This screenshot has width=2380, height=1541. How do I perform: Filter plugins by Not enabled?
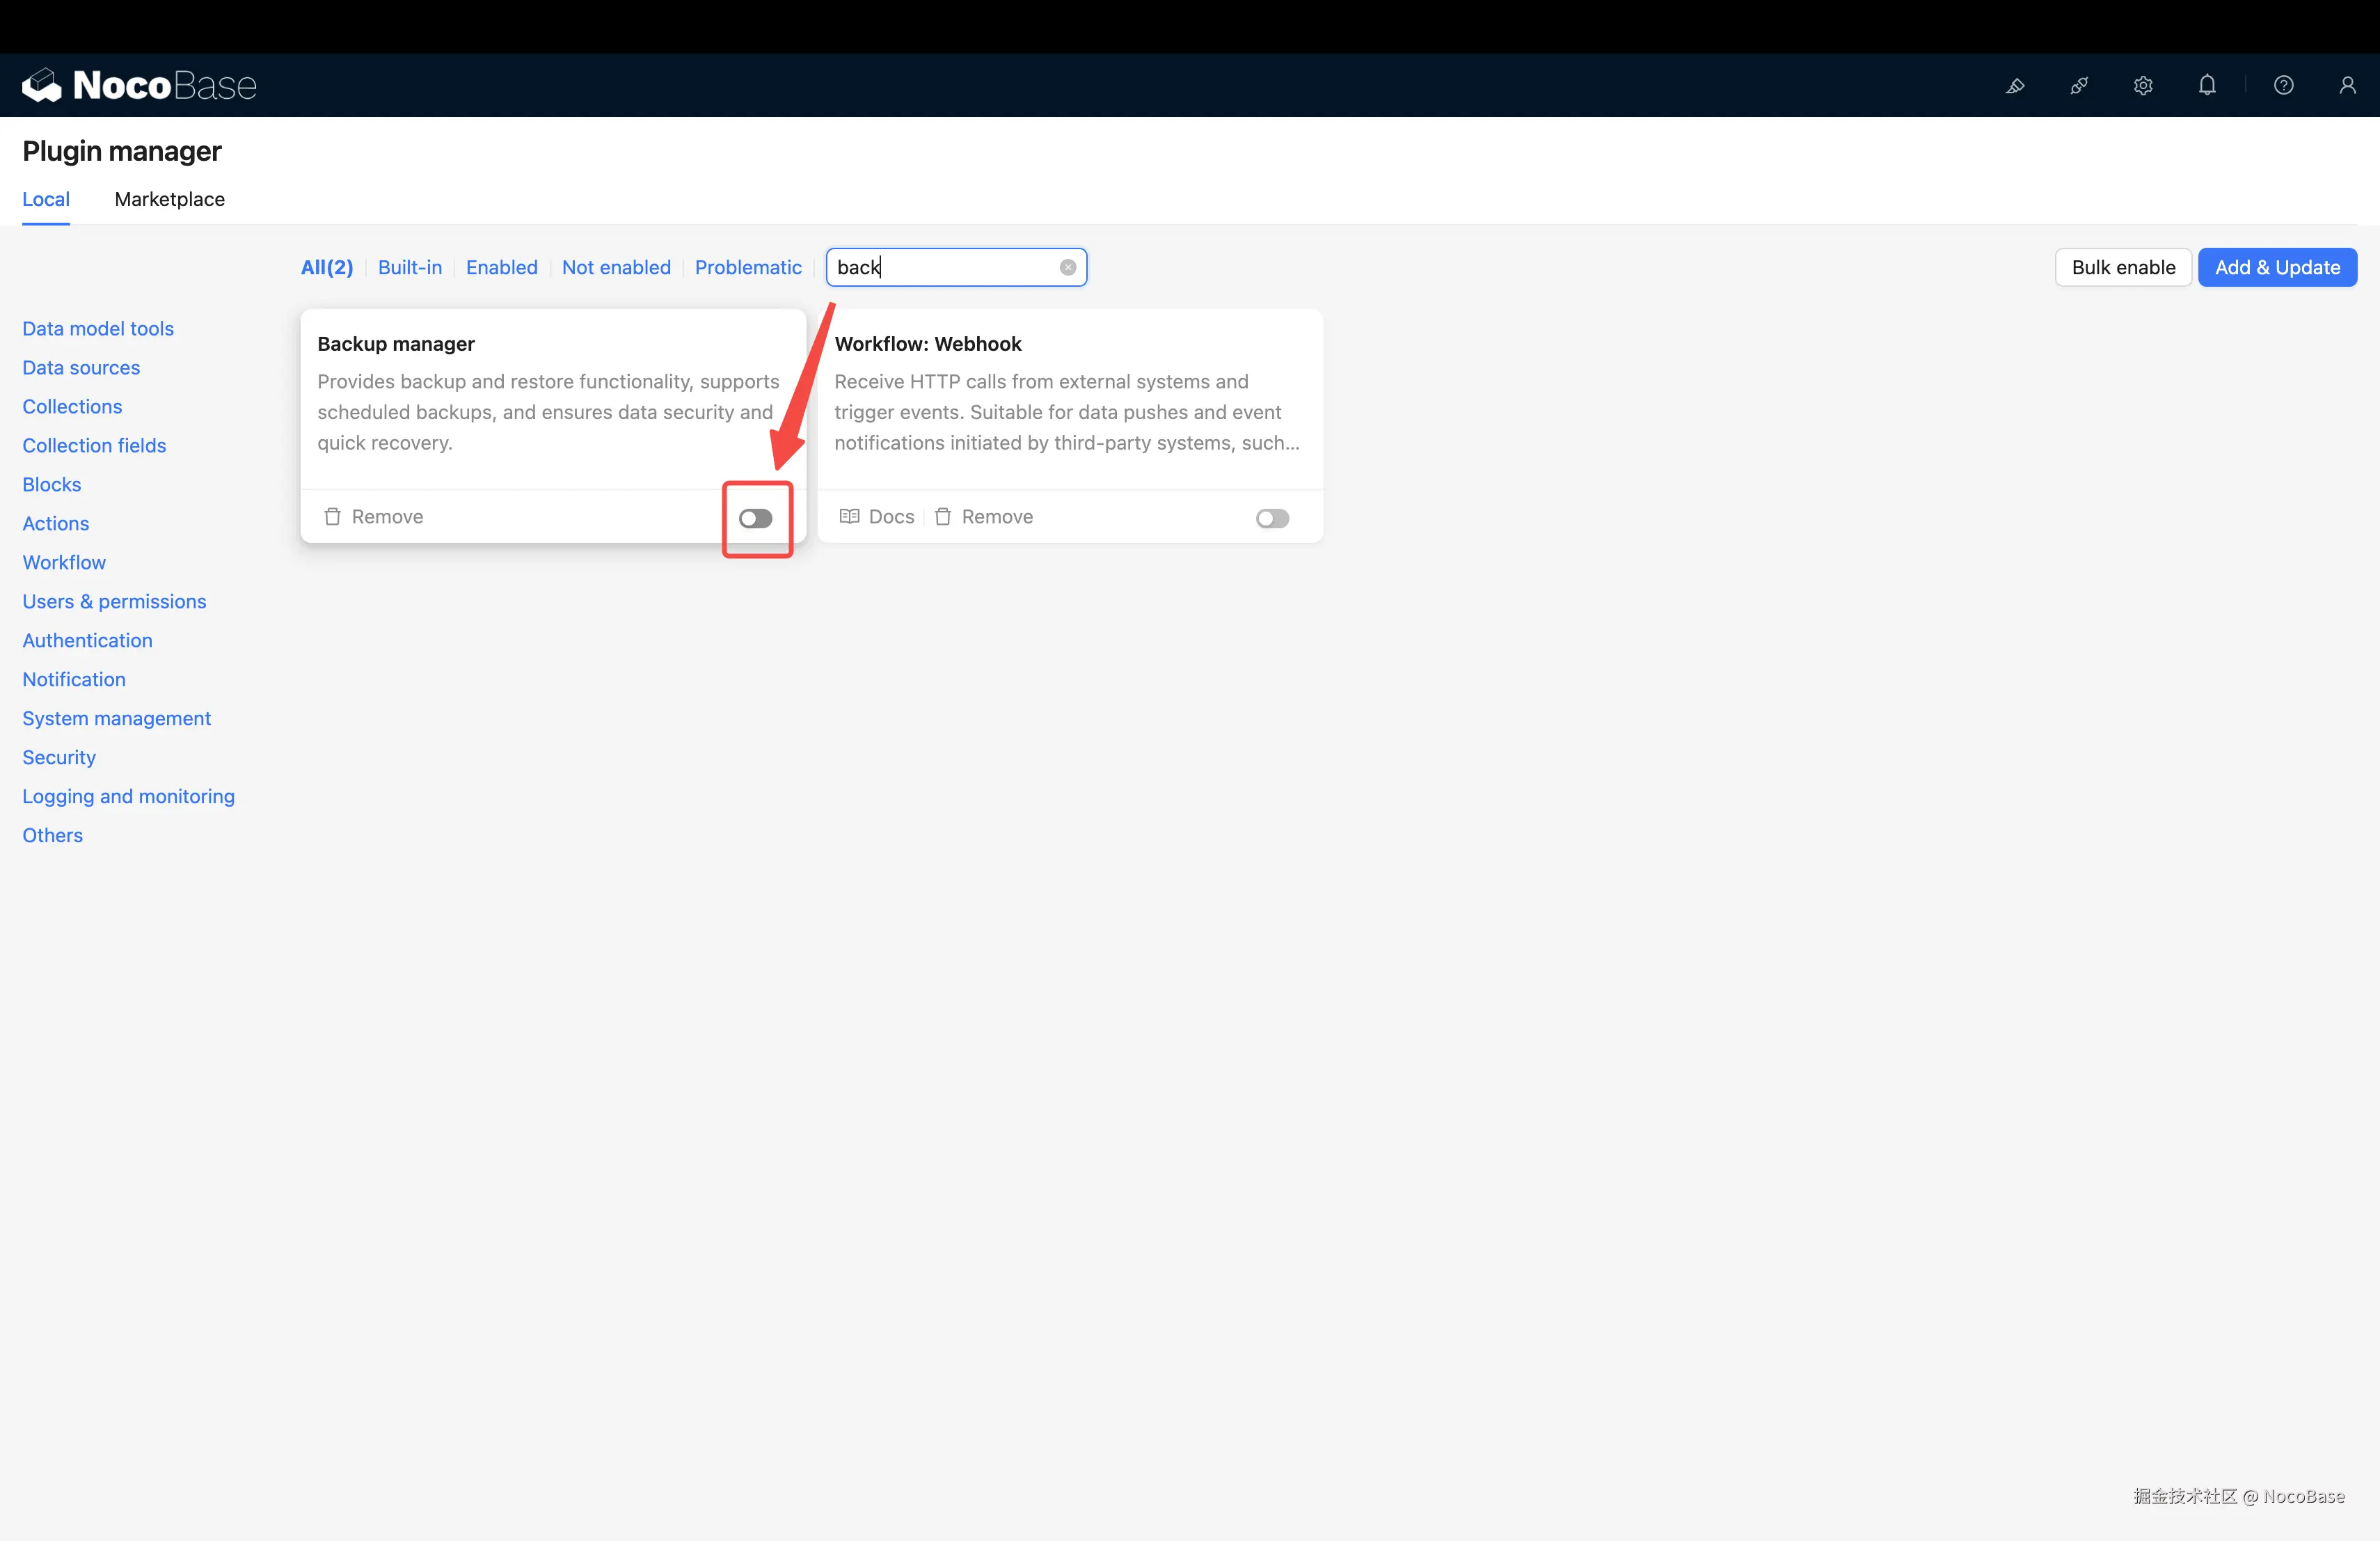click(x=615, y=267)
